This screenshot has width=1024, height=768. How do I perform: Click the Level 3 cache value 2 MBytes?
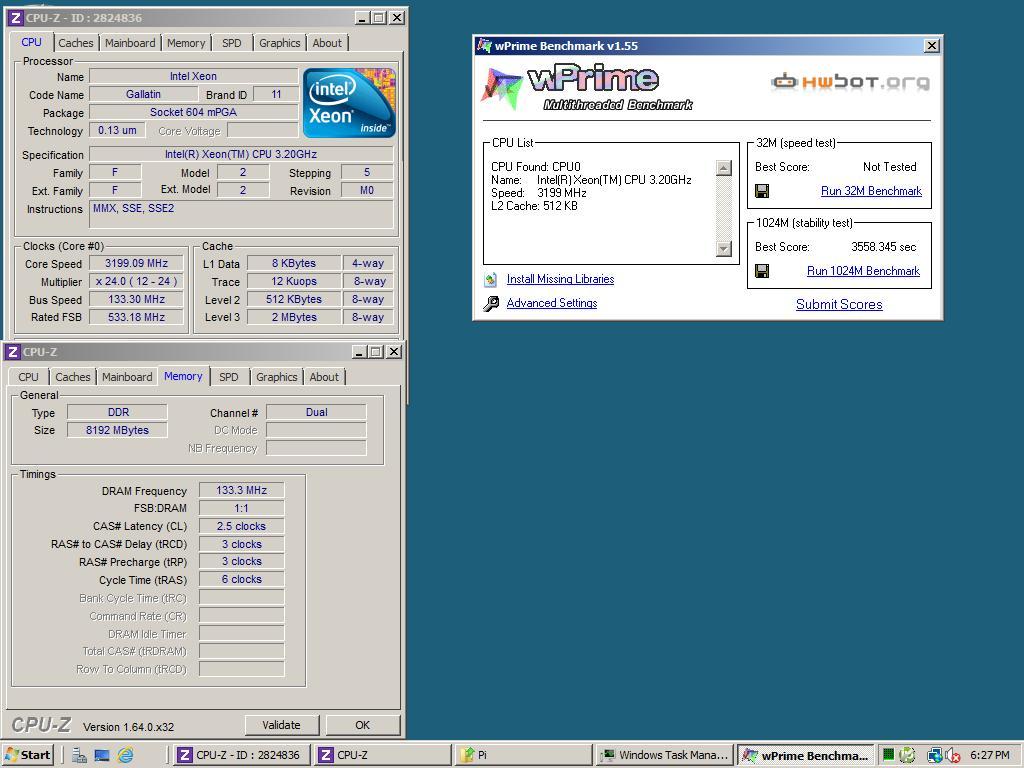coord(294,317)
